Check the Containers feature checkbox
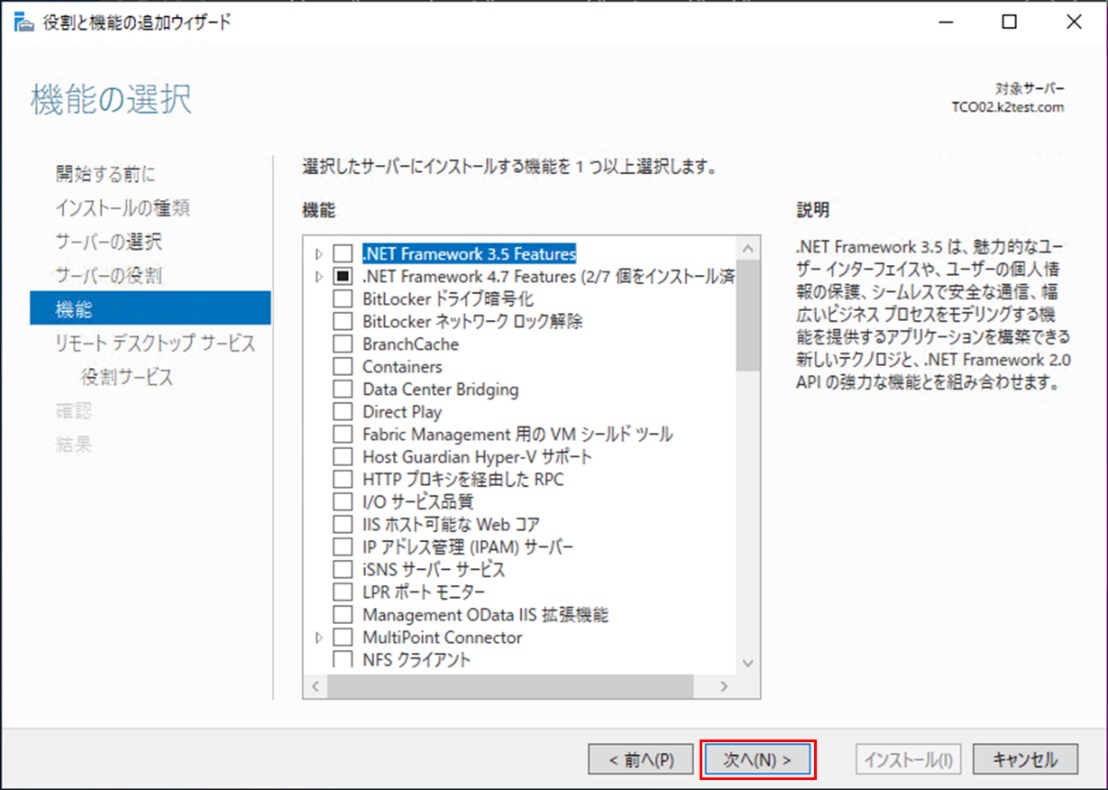Image resolution: width=1108 pixels, height=790 pixels. [x=343, y=367]
